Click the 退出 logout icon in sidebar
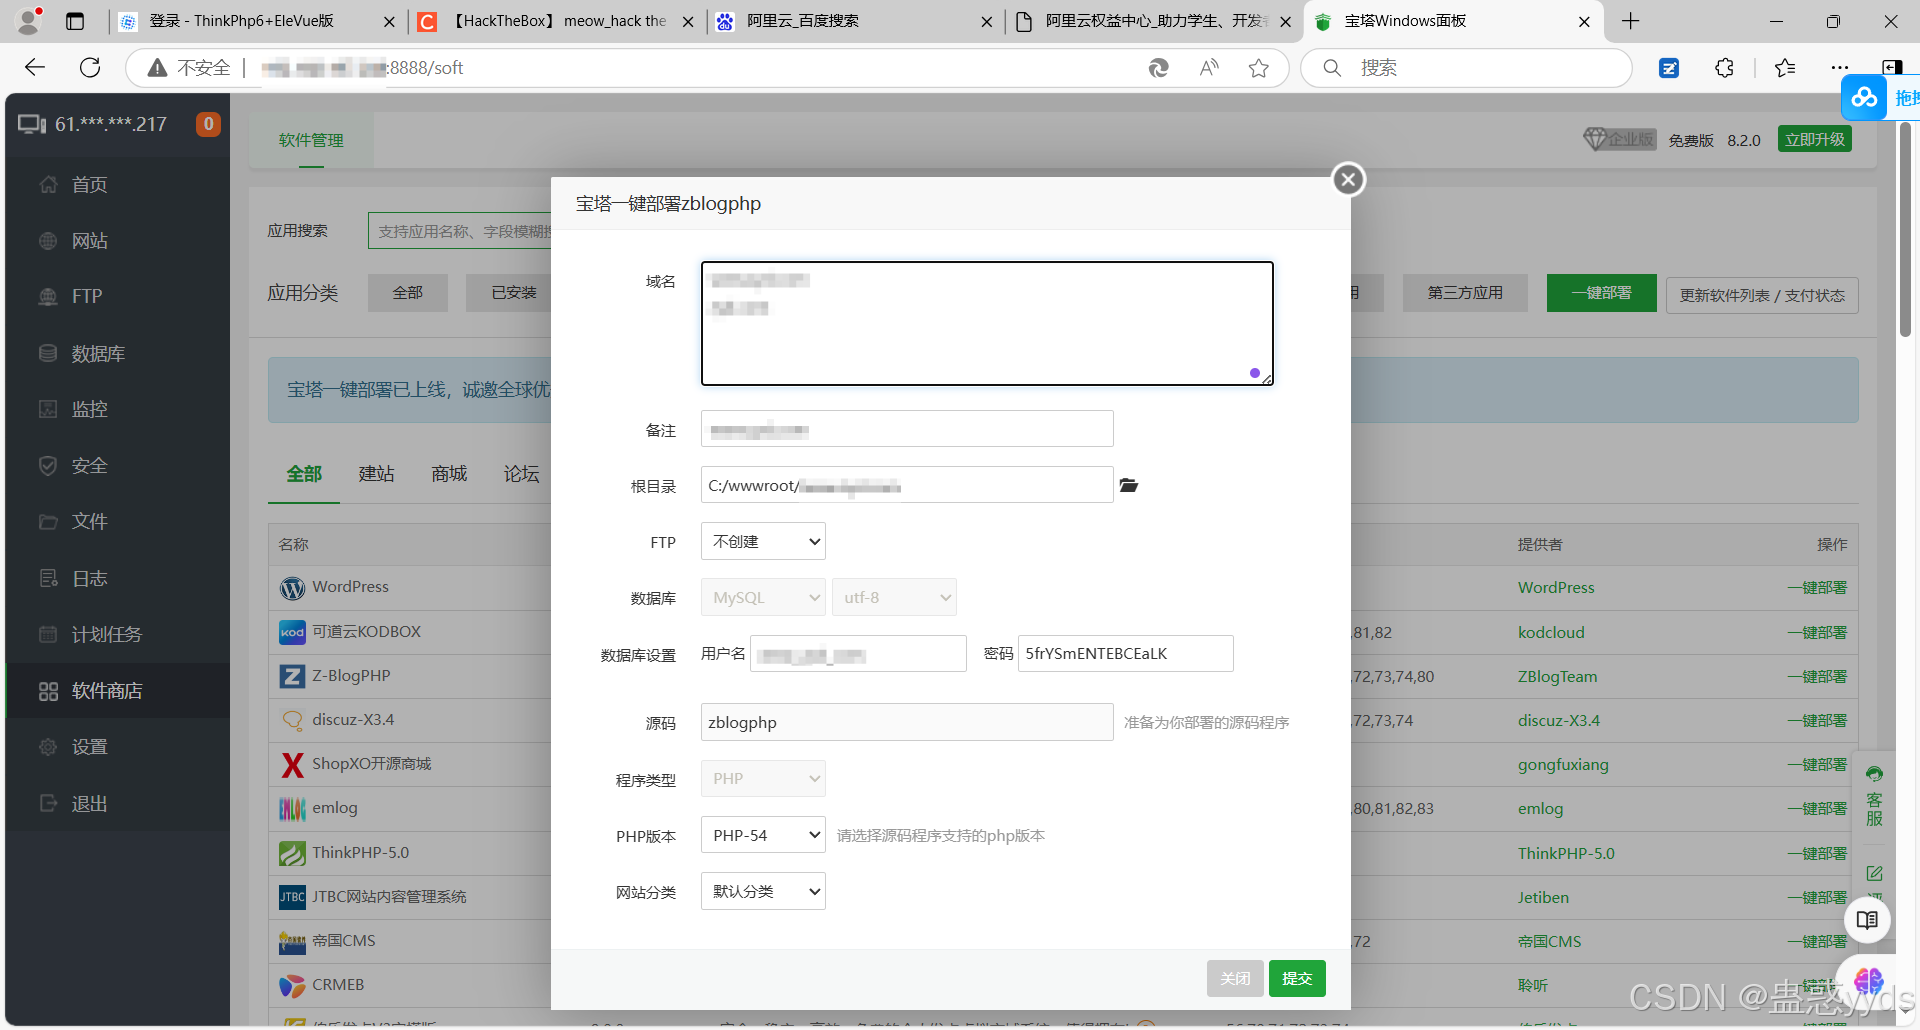This screenshot has width=1920, height=1030. click(48, 803)
